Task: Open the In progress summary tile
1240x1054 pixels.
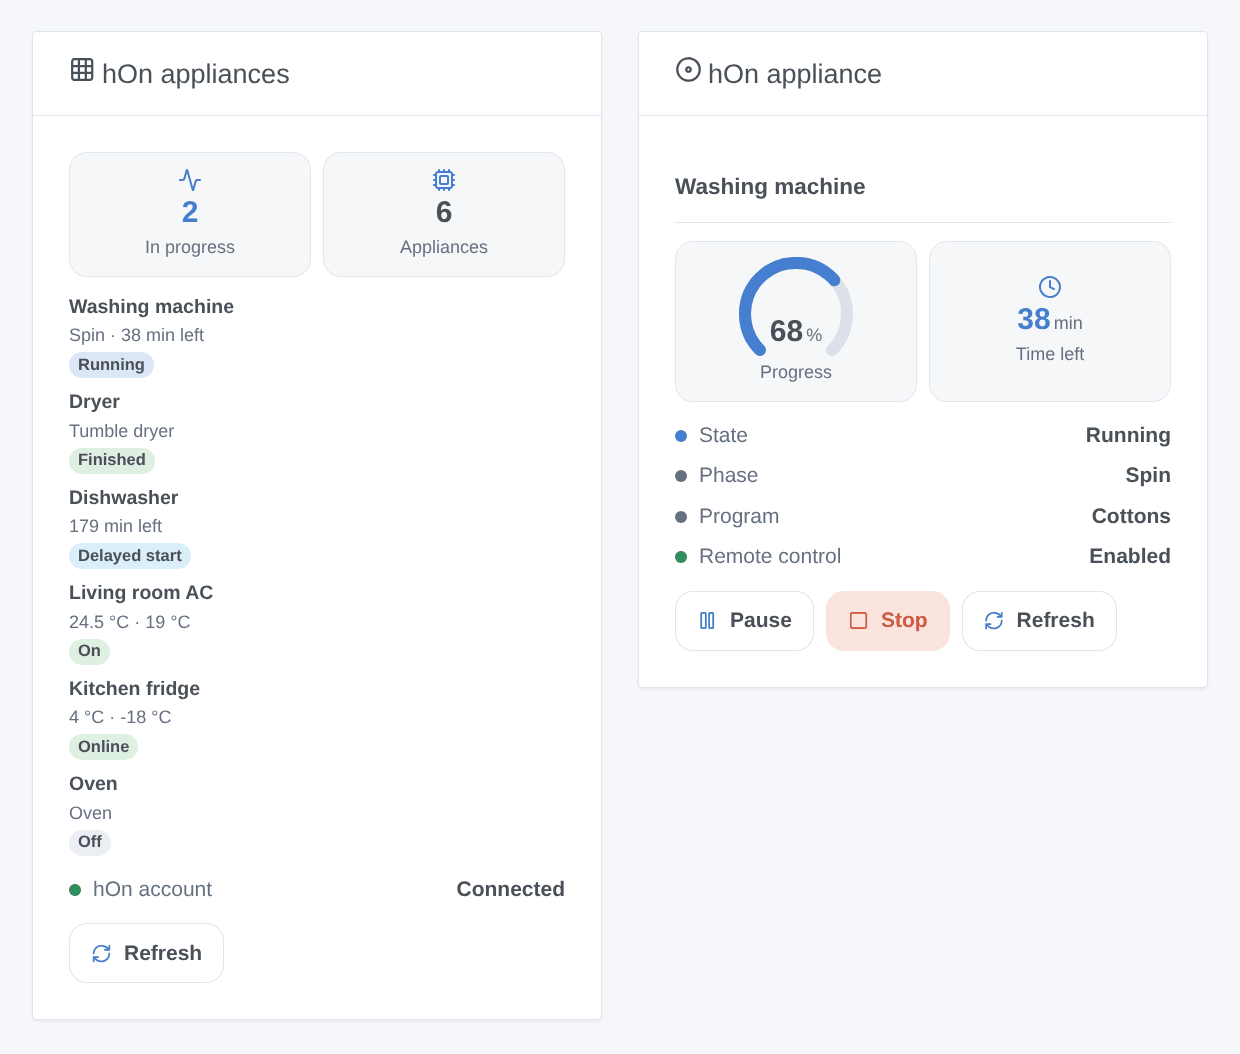Action: click(x=190, y=214)
